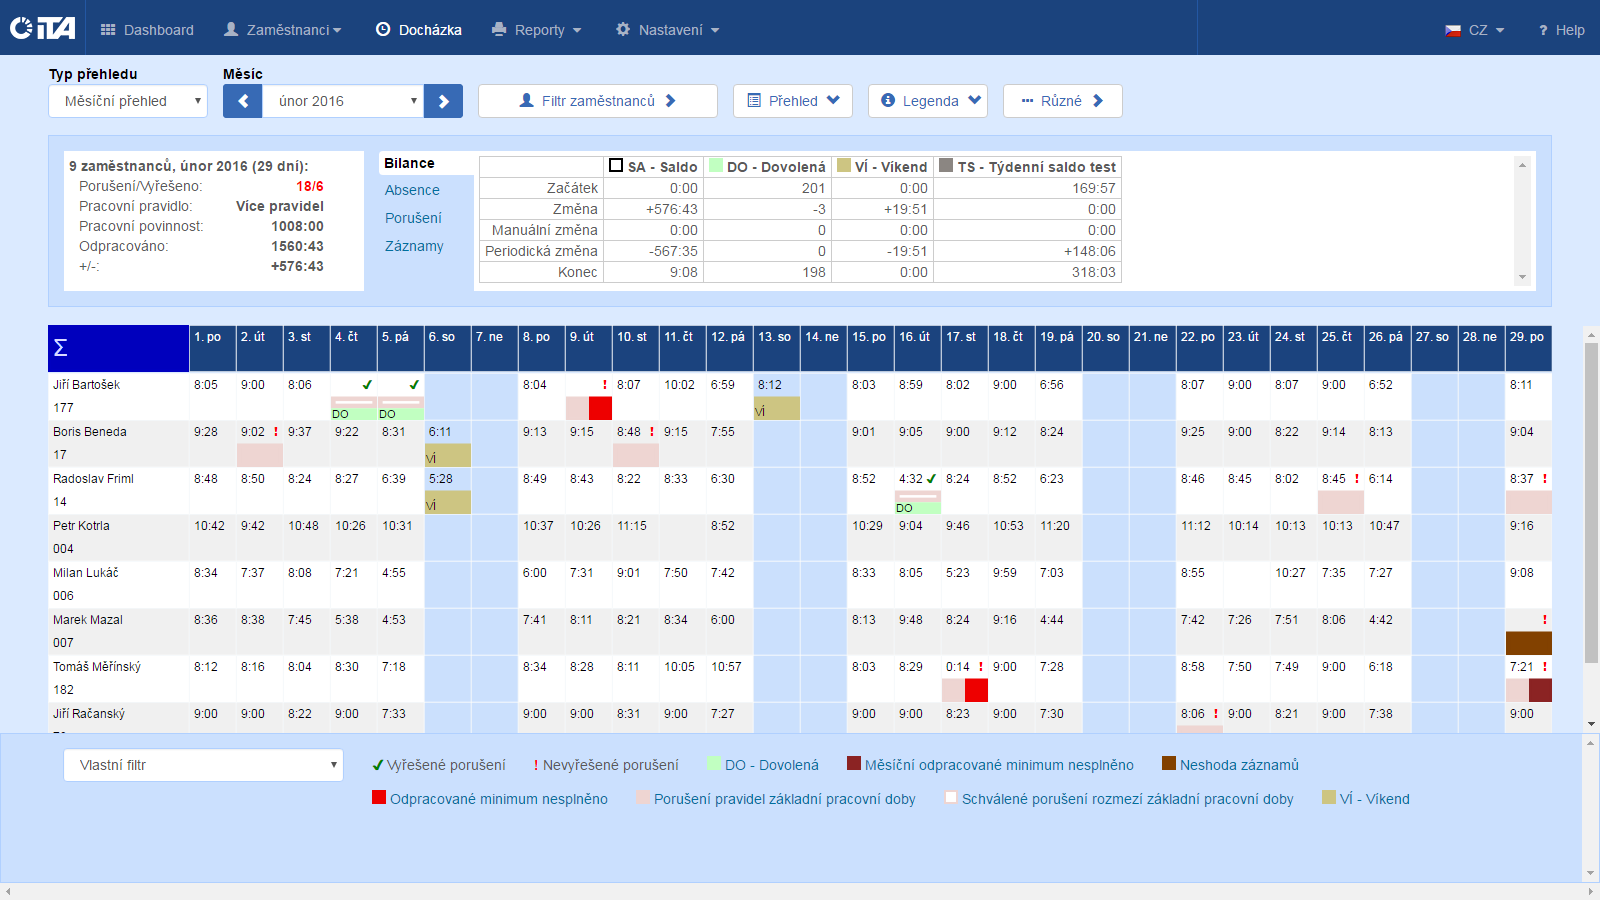Screen dimensions: 1600x900
Task: Click the Filtr zaměstnanců button
Action: click(x=598, y=101)
